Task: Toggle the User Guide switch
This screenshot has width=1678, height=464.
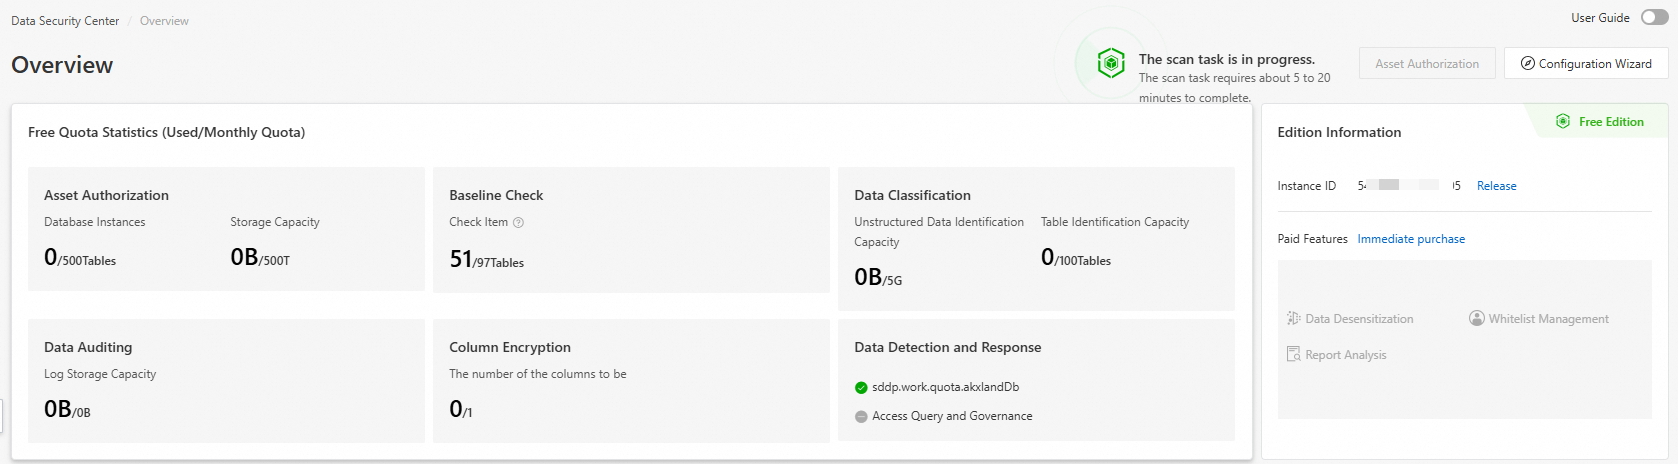Action: coord(1654,18)
